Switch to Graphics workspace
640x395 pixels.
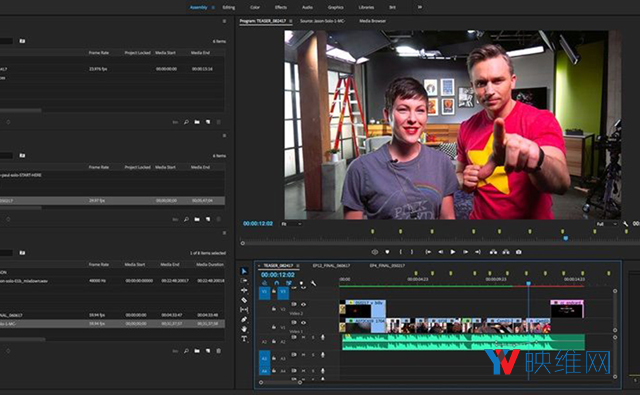pos(336,7)
